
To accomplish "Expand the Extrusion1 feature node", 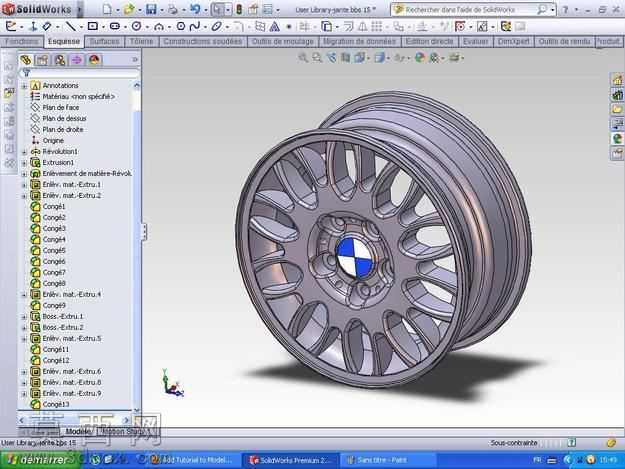I will click(x=24, y=163).
